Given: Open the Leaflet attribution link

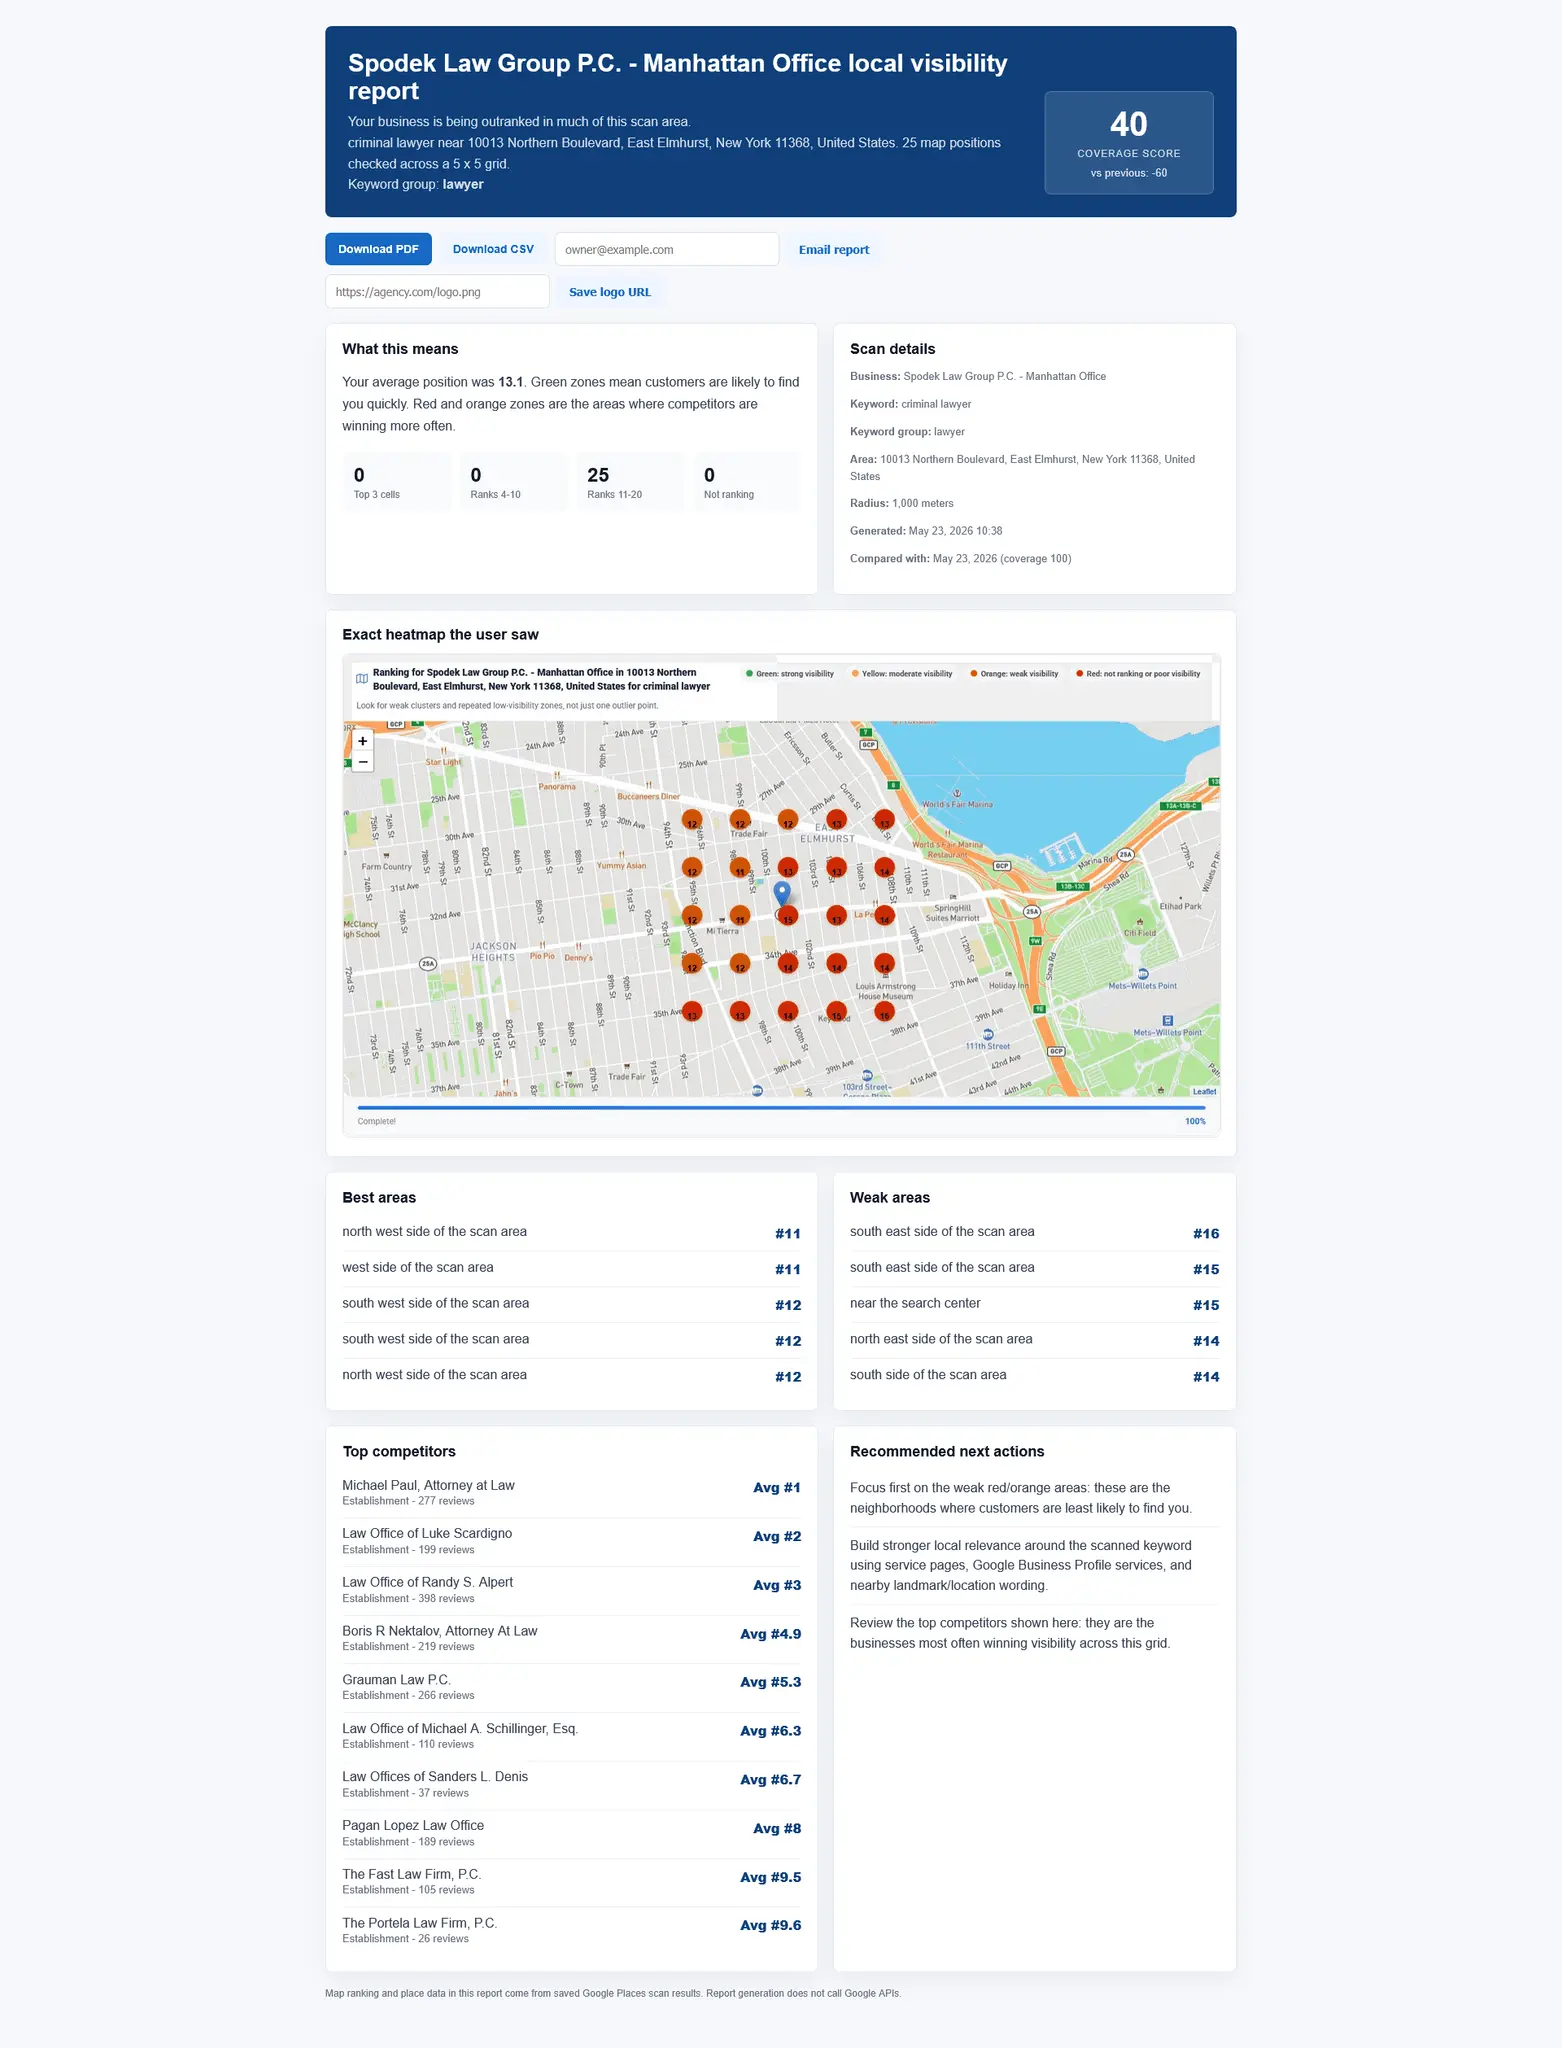Looking at the screenshot, I should point(1204,1091).
